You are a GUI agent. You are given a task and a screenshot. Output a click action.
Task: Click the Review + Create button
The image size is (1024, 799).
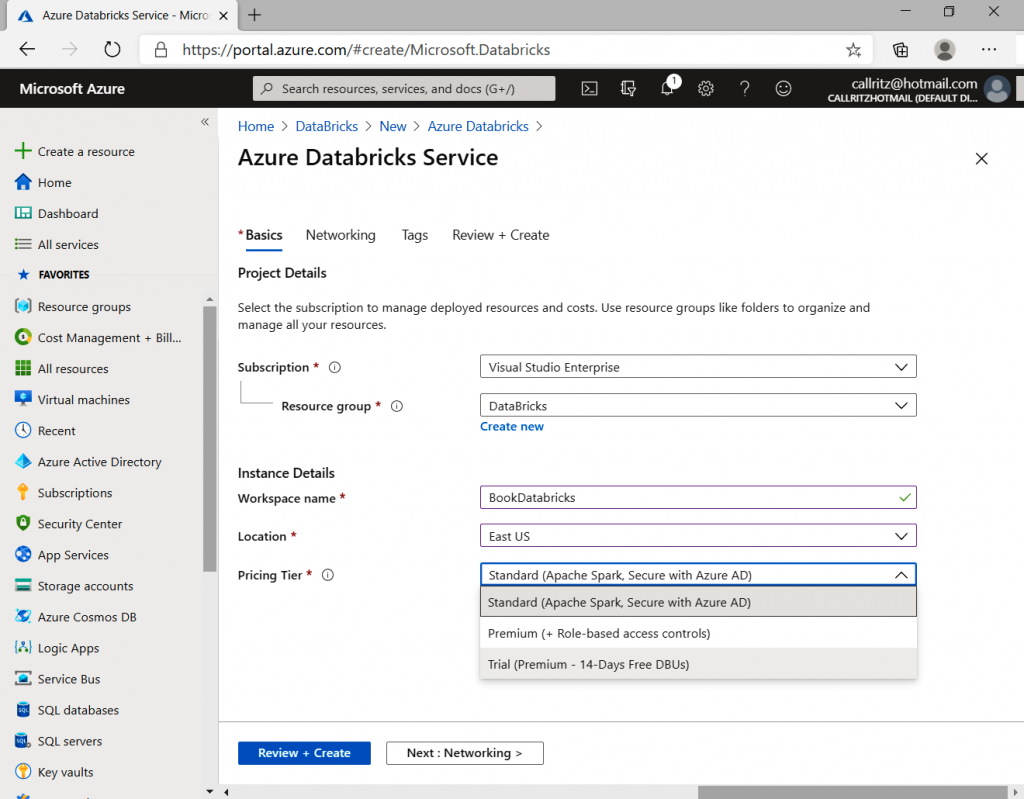click(x=304, y=753)
